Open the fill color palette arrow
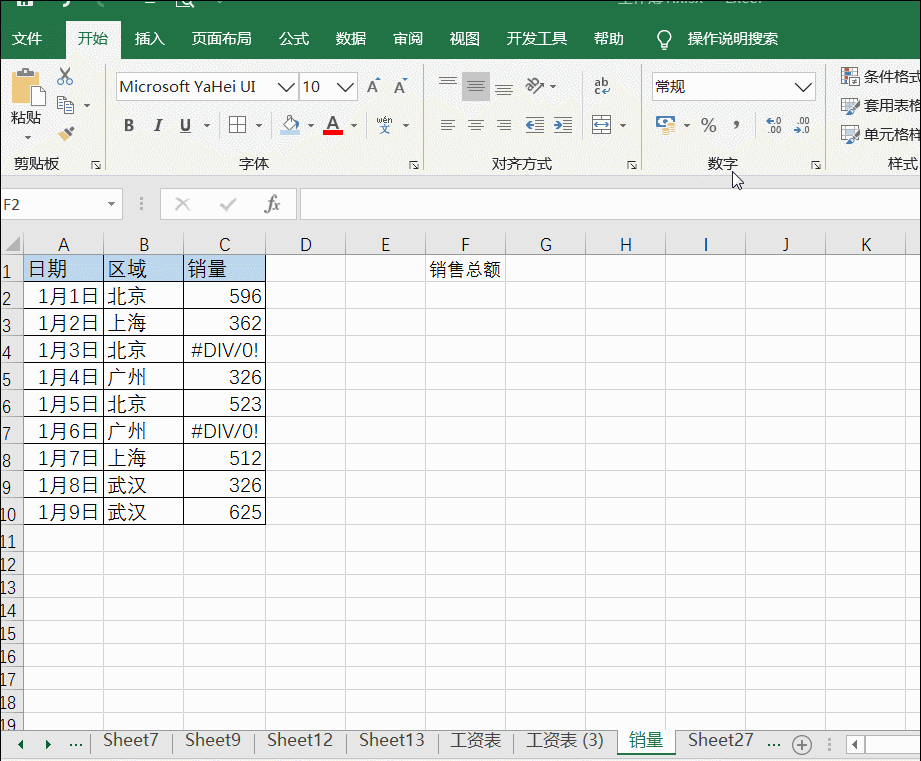921x761 pixels. [x=311, y=124]
